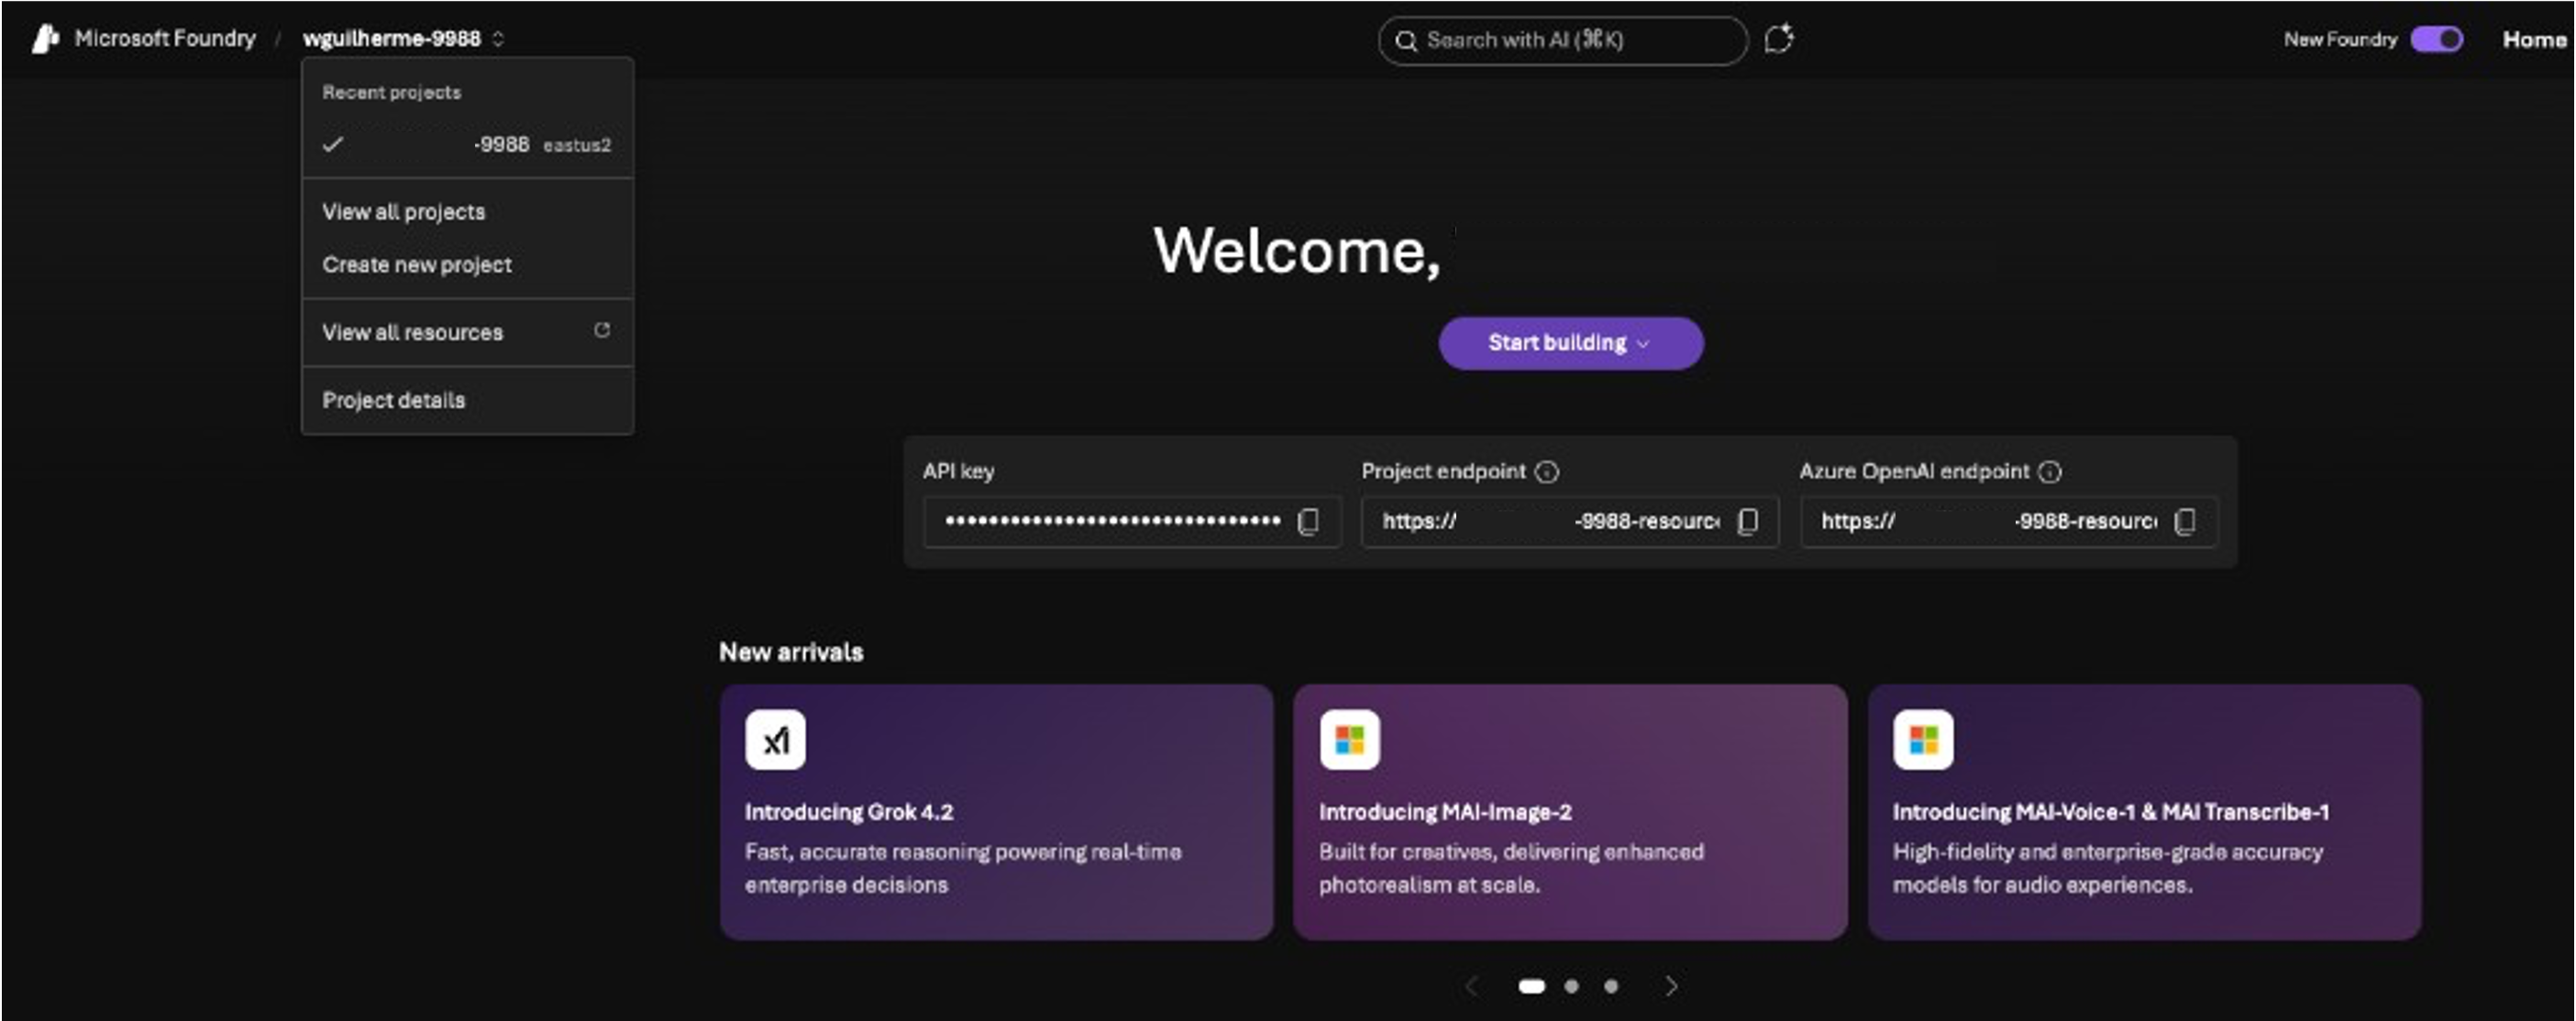This screenshot has width=2576, height=1021.
Task: Show info about Project endpoint
Action: coord(1546,472)
